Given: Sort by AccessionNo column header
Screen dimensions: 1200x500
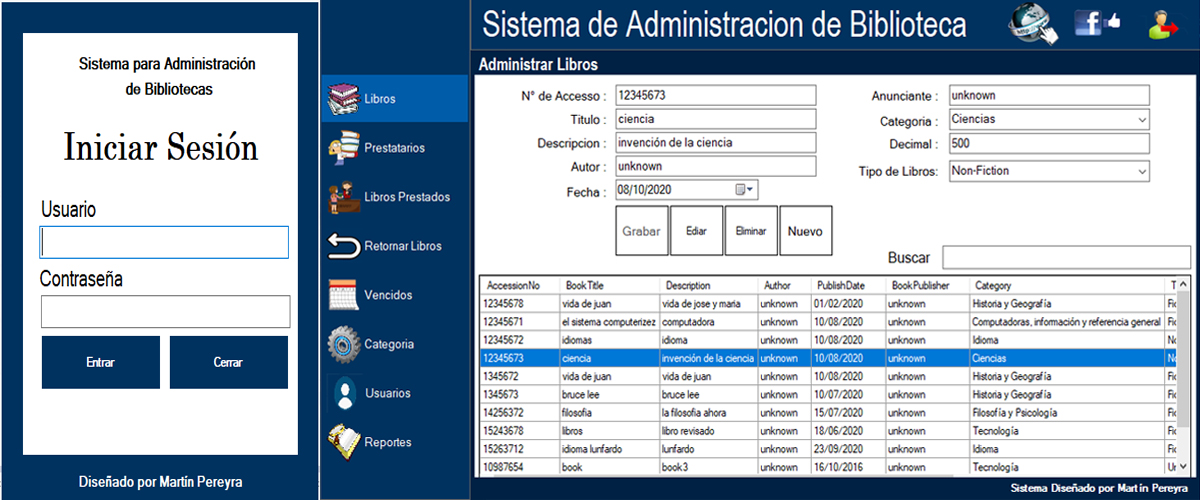Looking at the screenshot, I should [x=519, y=285].
